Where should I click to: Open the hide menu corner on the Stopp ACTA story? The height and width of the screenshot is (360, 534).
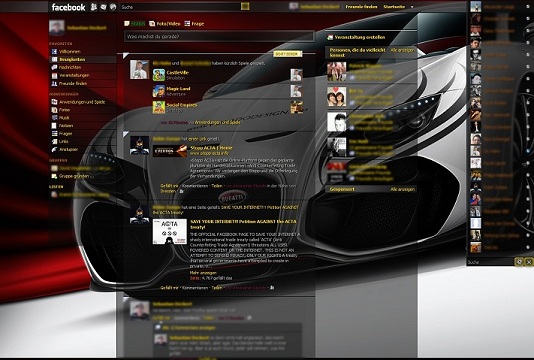(126, 134)
